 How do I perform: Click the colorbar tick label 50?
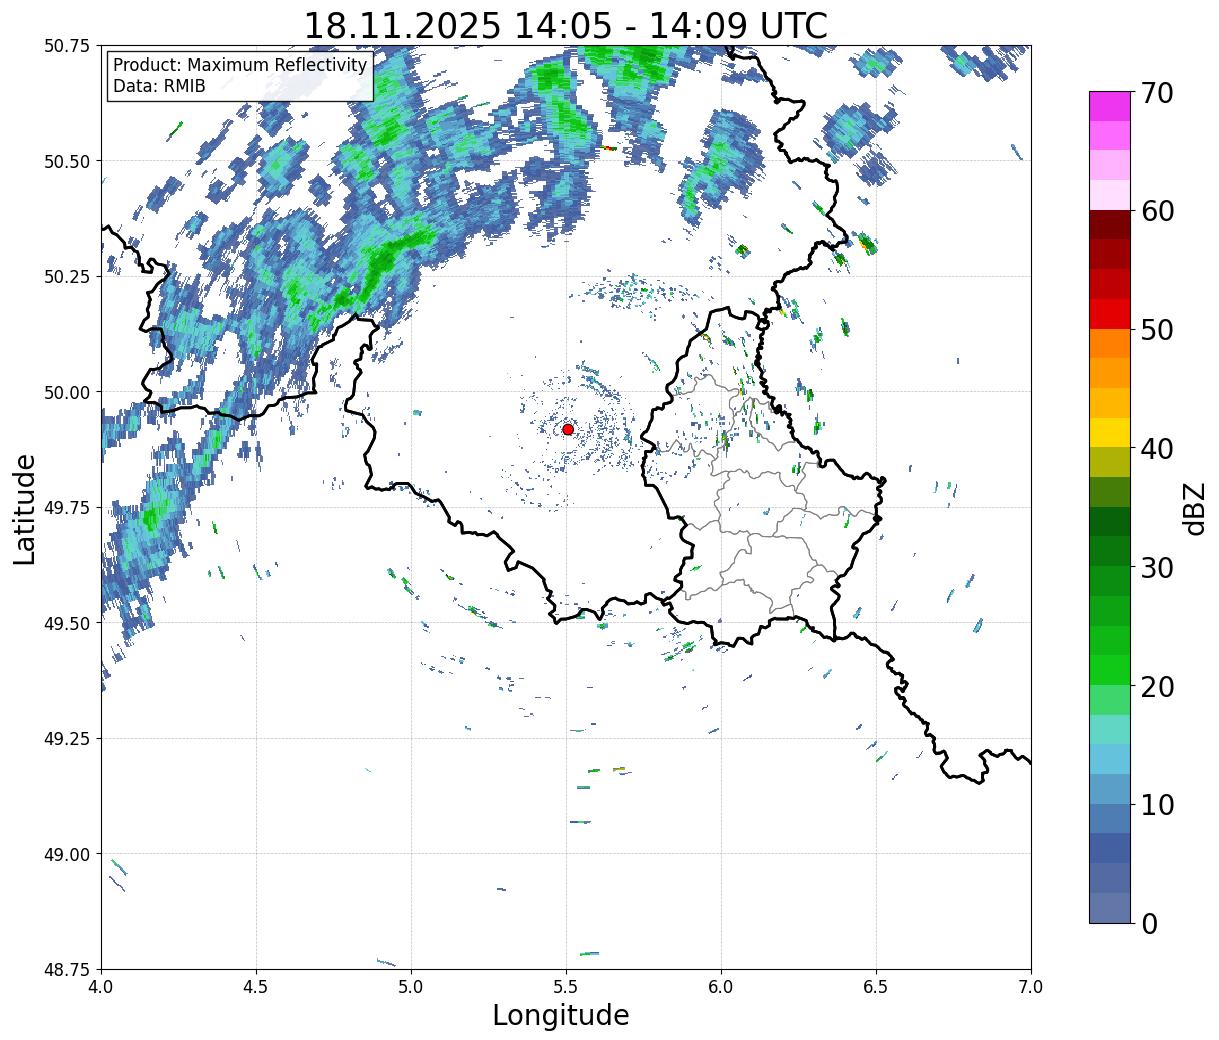1156,330
